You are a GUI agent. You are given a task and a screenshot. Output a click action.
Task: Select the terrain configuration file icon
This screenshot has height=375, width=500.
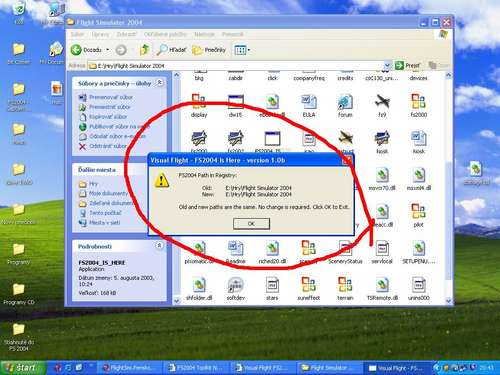tap(345, 289)
